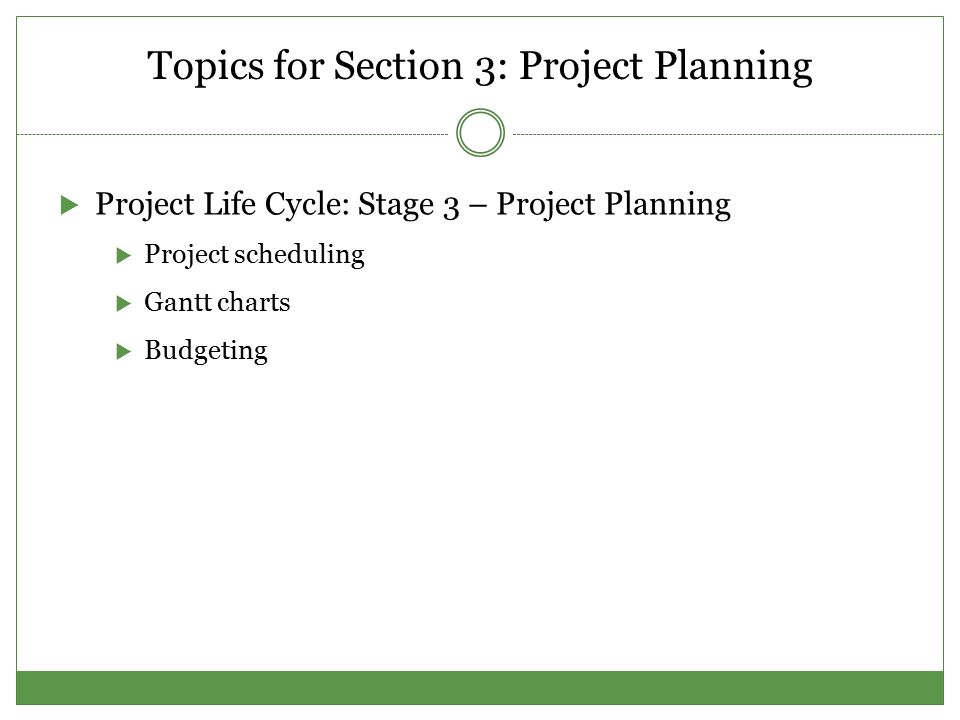
Task: Click the green circle ornament below the title
Action: click(x=480, y=133)
